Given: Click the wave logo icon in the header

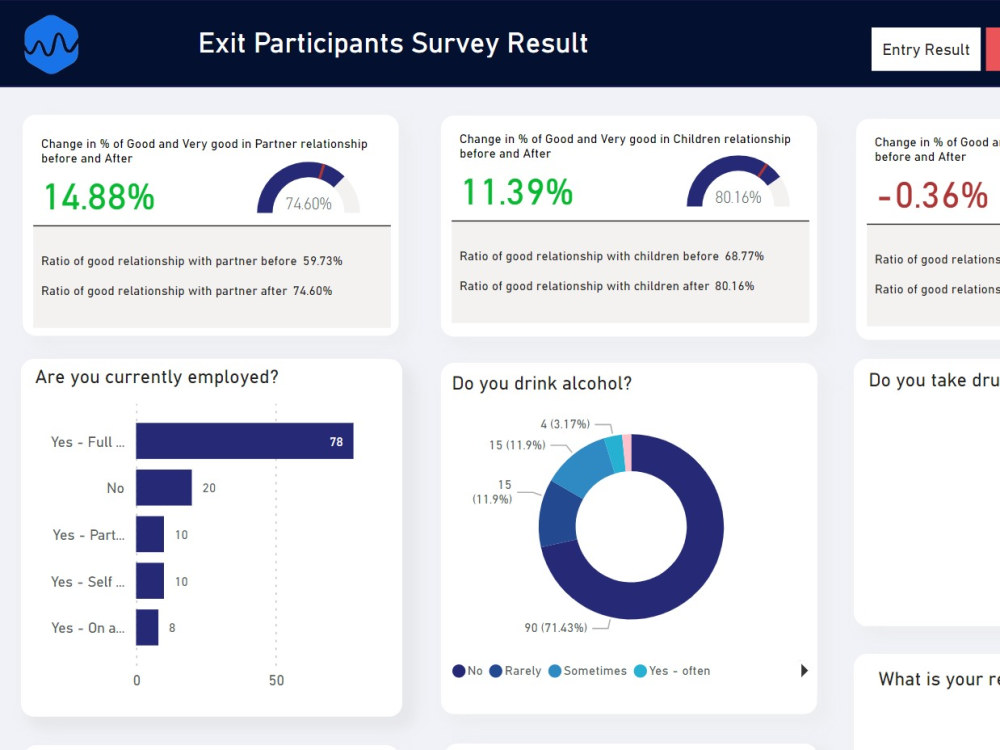Looking at the screenshot, I should tap(50, 43).
